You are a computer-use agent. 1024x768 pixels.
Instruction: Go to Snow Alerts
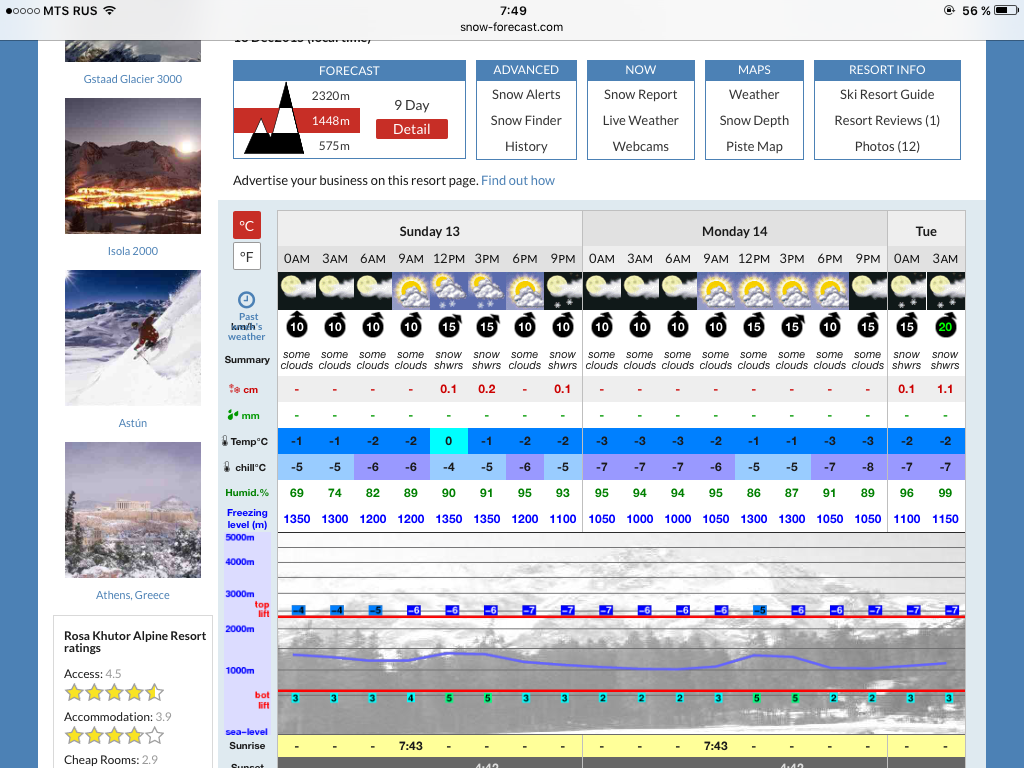coord(526,95)
